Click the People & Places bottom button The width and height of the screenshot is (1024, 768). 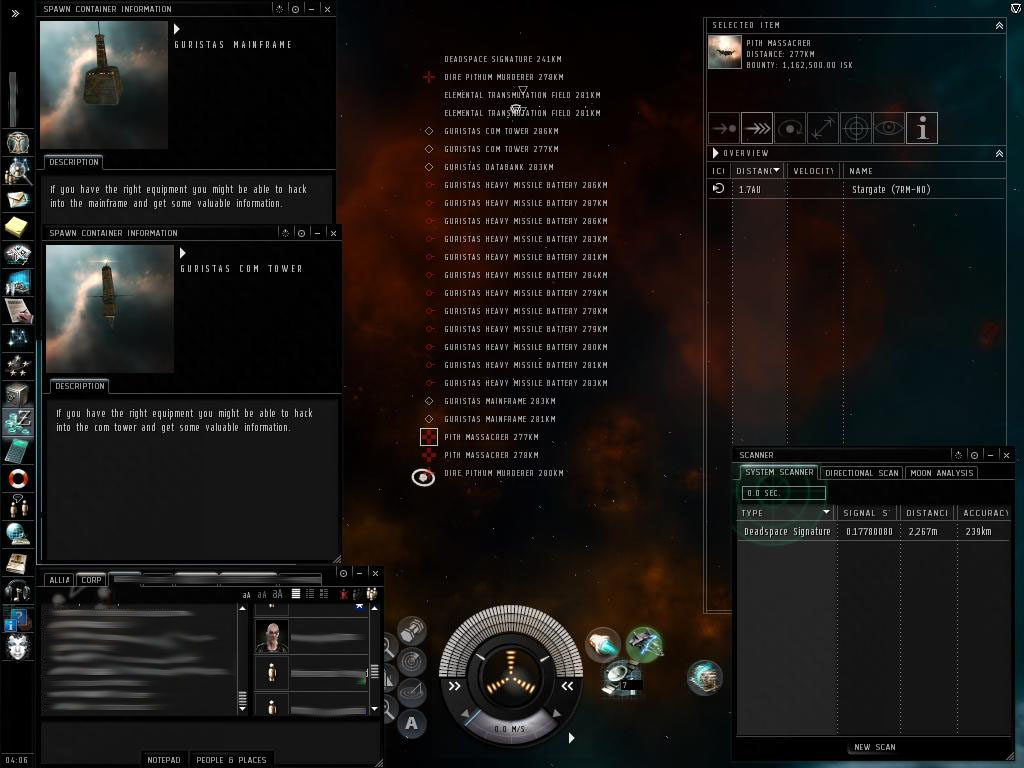[x=231, y=760]
